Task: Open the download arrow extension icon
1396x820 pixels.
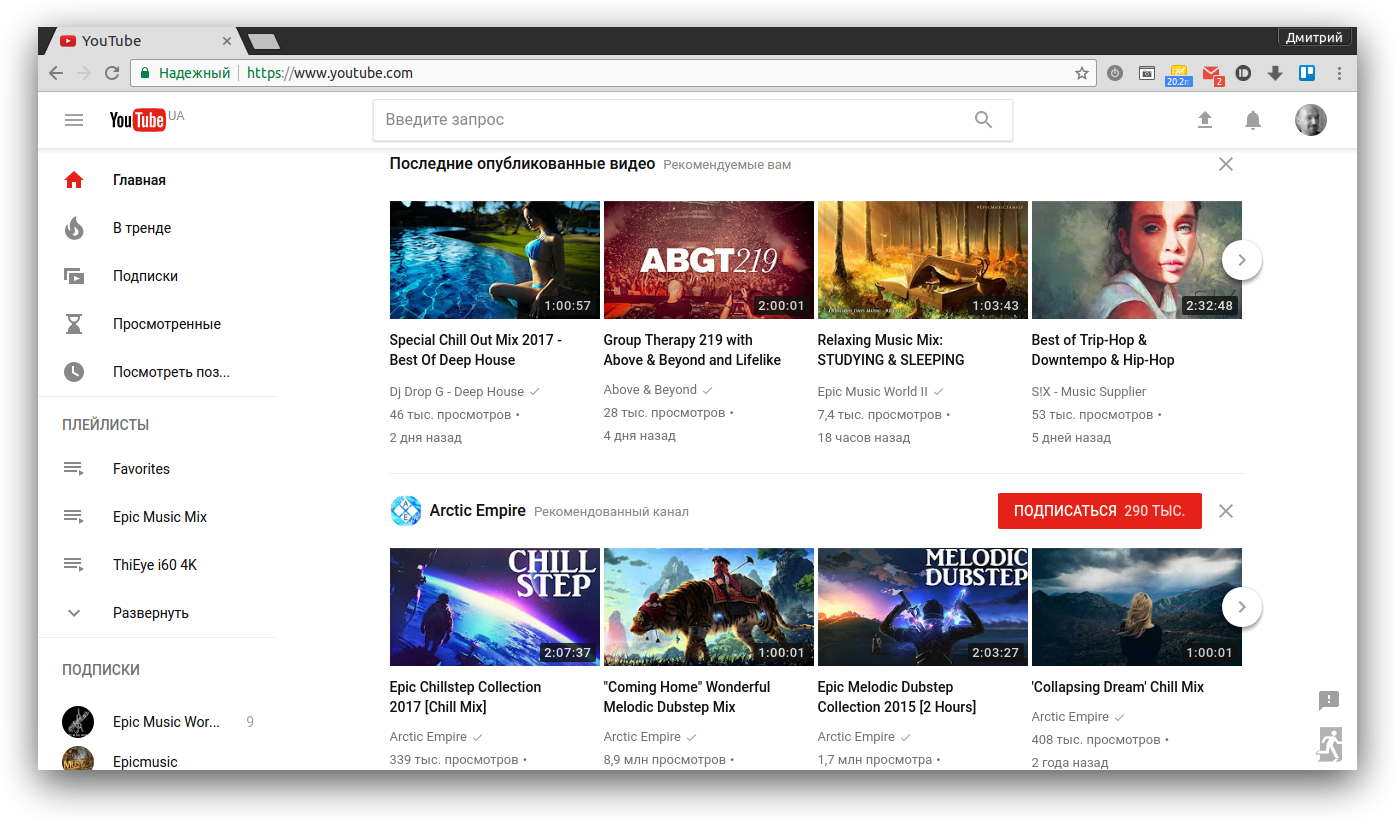Action: [1275, 73]
